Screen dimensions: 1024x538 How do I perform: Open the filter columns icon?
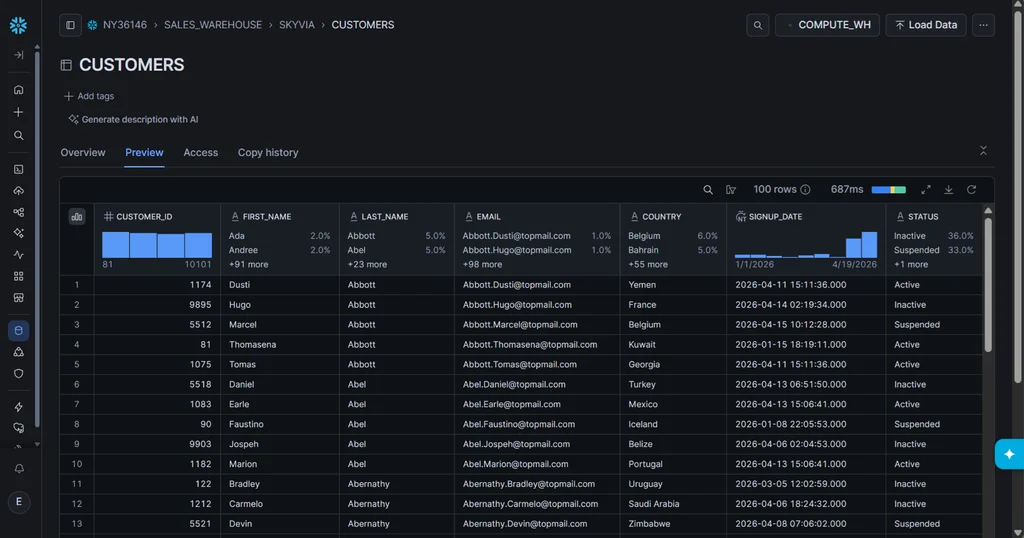pyautogui.click(x=731, y=189)
